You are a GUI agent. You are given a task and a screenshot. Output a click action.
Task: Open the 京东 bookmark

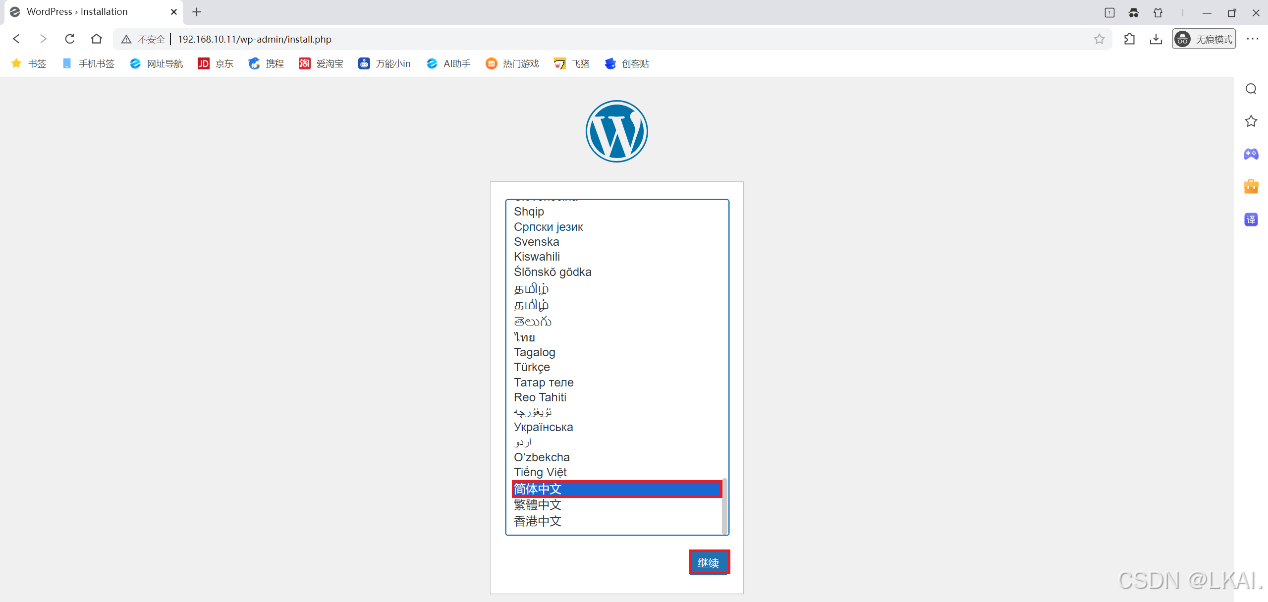click(215, 63)
